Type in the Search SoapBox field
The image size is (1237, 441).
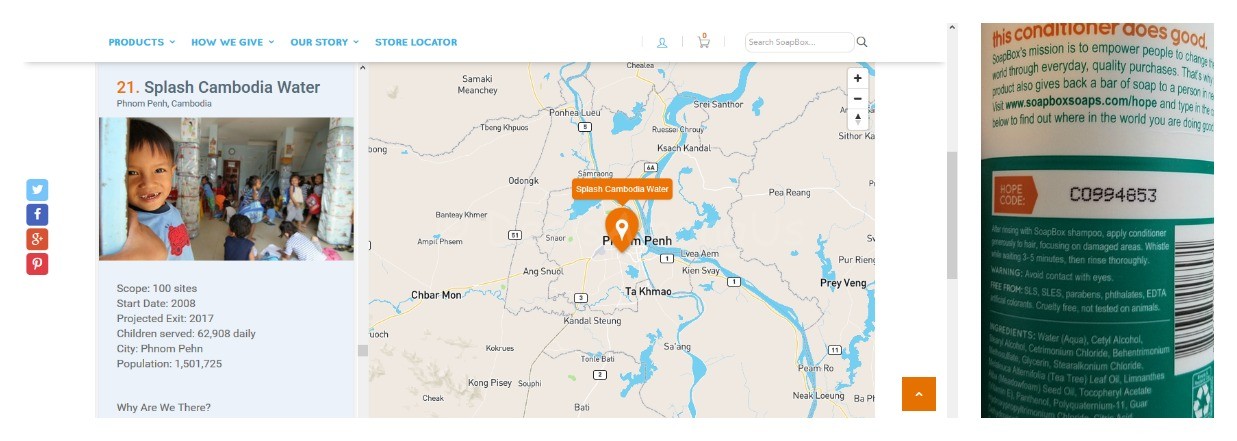coord(798,42)
